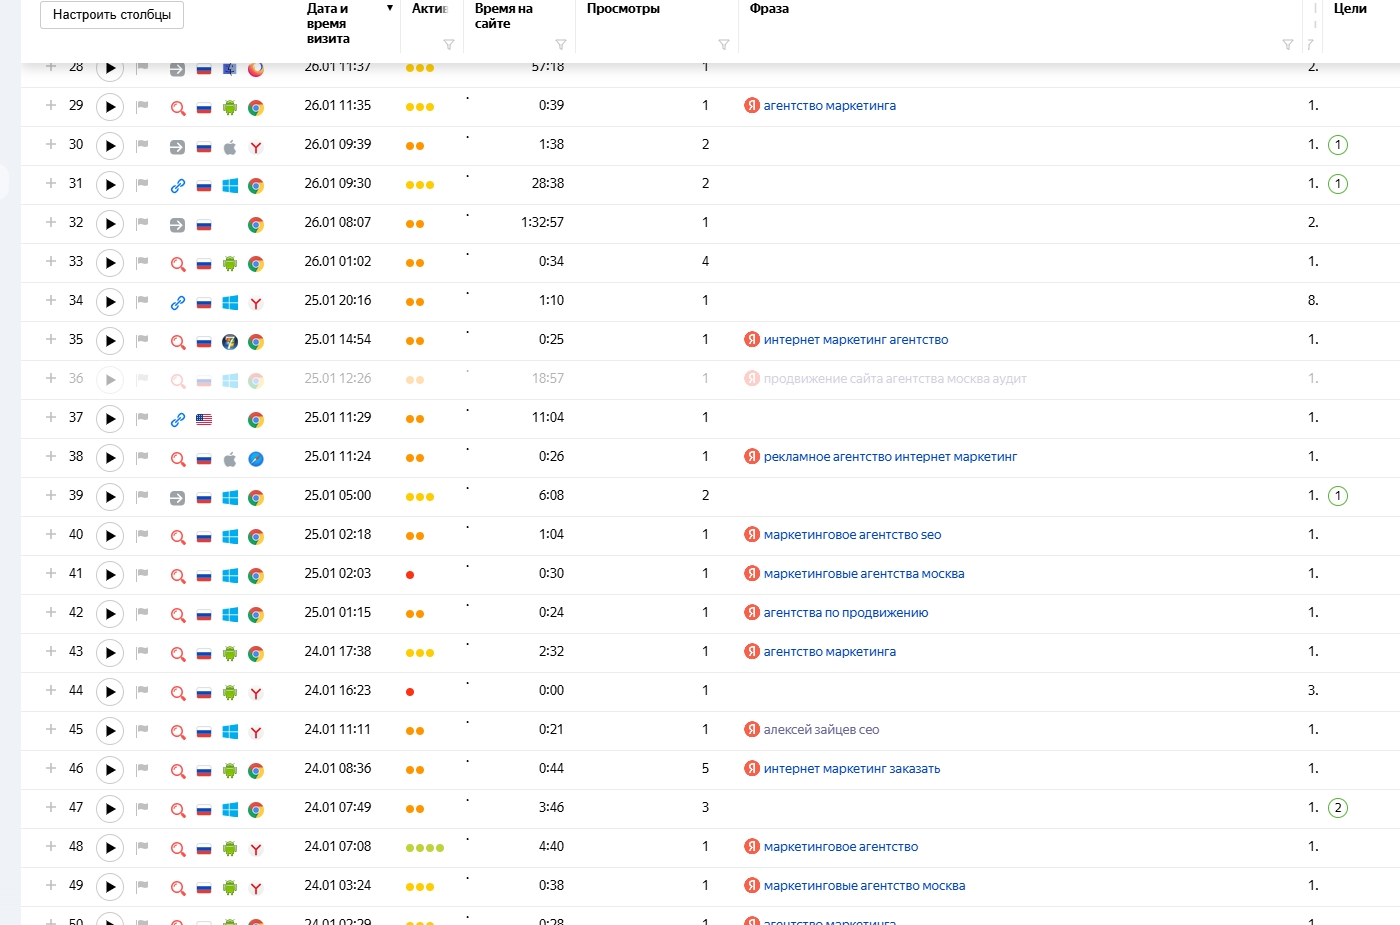Click the internal referral arrow icon in row 39
This screenshot has height=925, width=1400.
click(x=177, y=498)
